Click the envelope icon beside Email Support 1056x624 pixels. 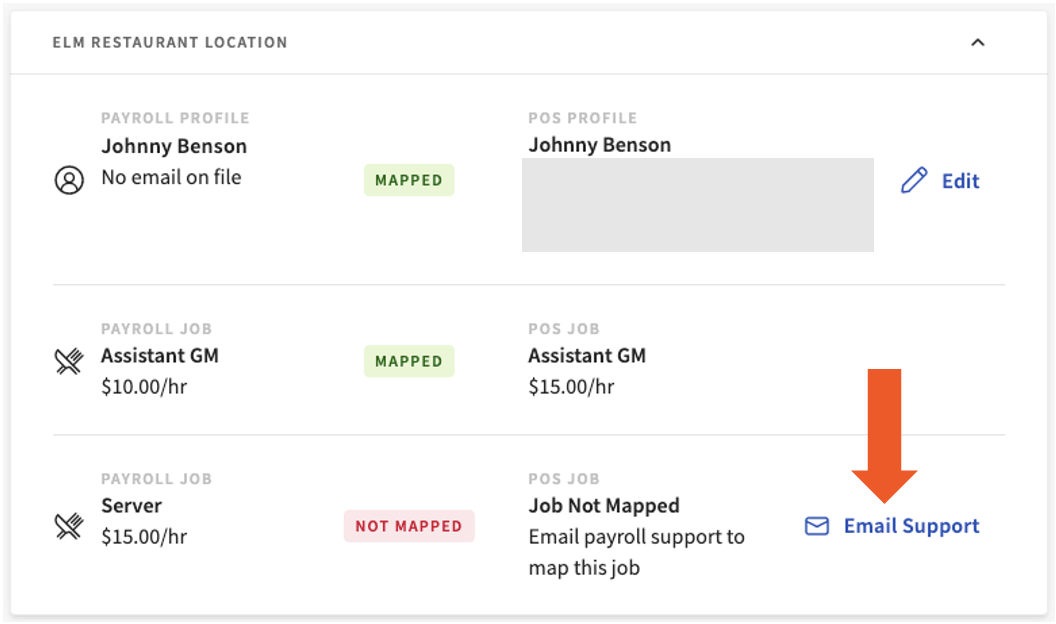pos(817,525)
